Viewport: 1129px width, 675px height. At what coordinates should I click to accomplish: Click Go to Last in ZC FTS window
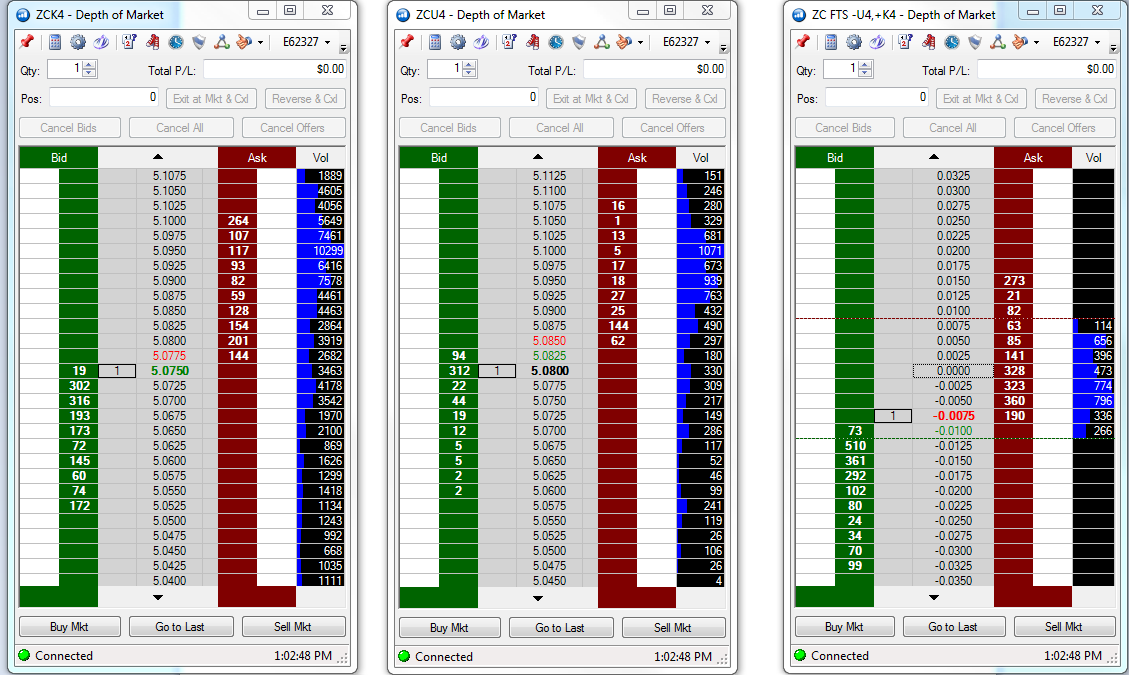pos(953,627)
